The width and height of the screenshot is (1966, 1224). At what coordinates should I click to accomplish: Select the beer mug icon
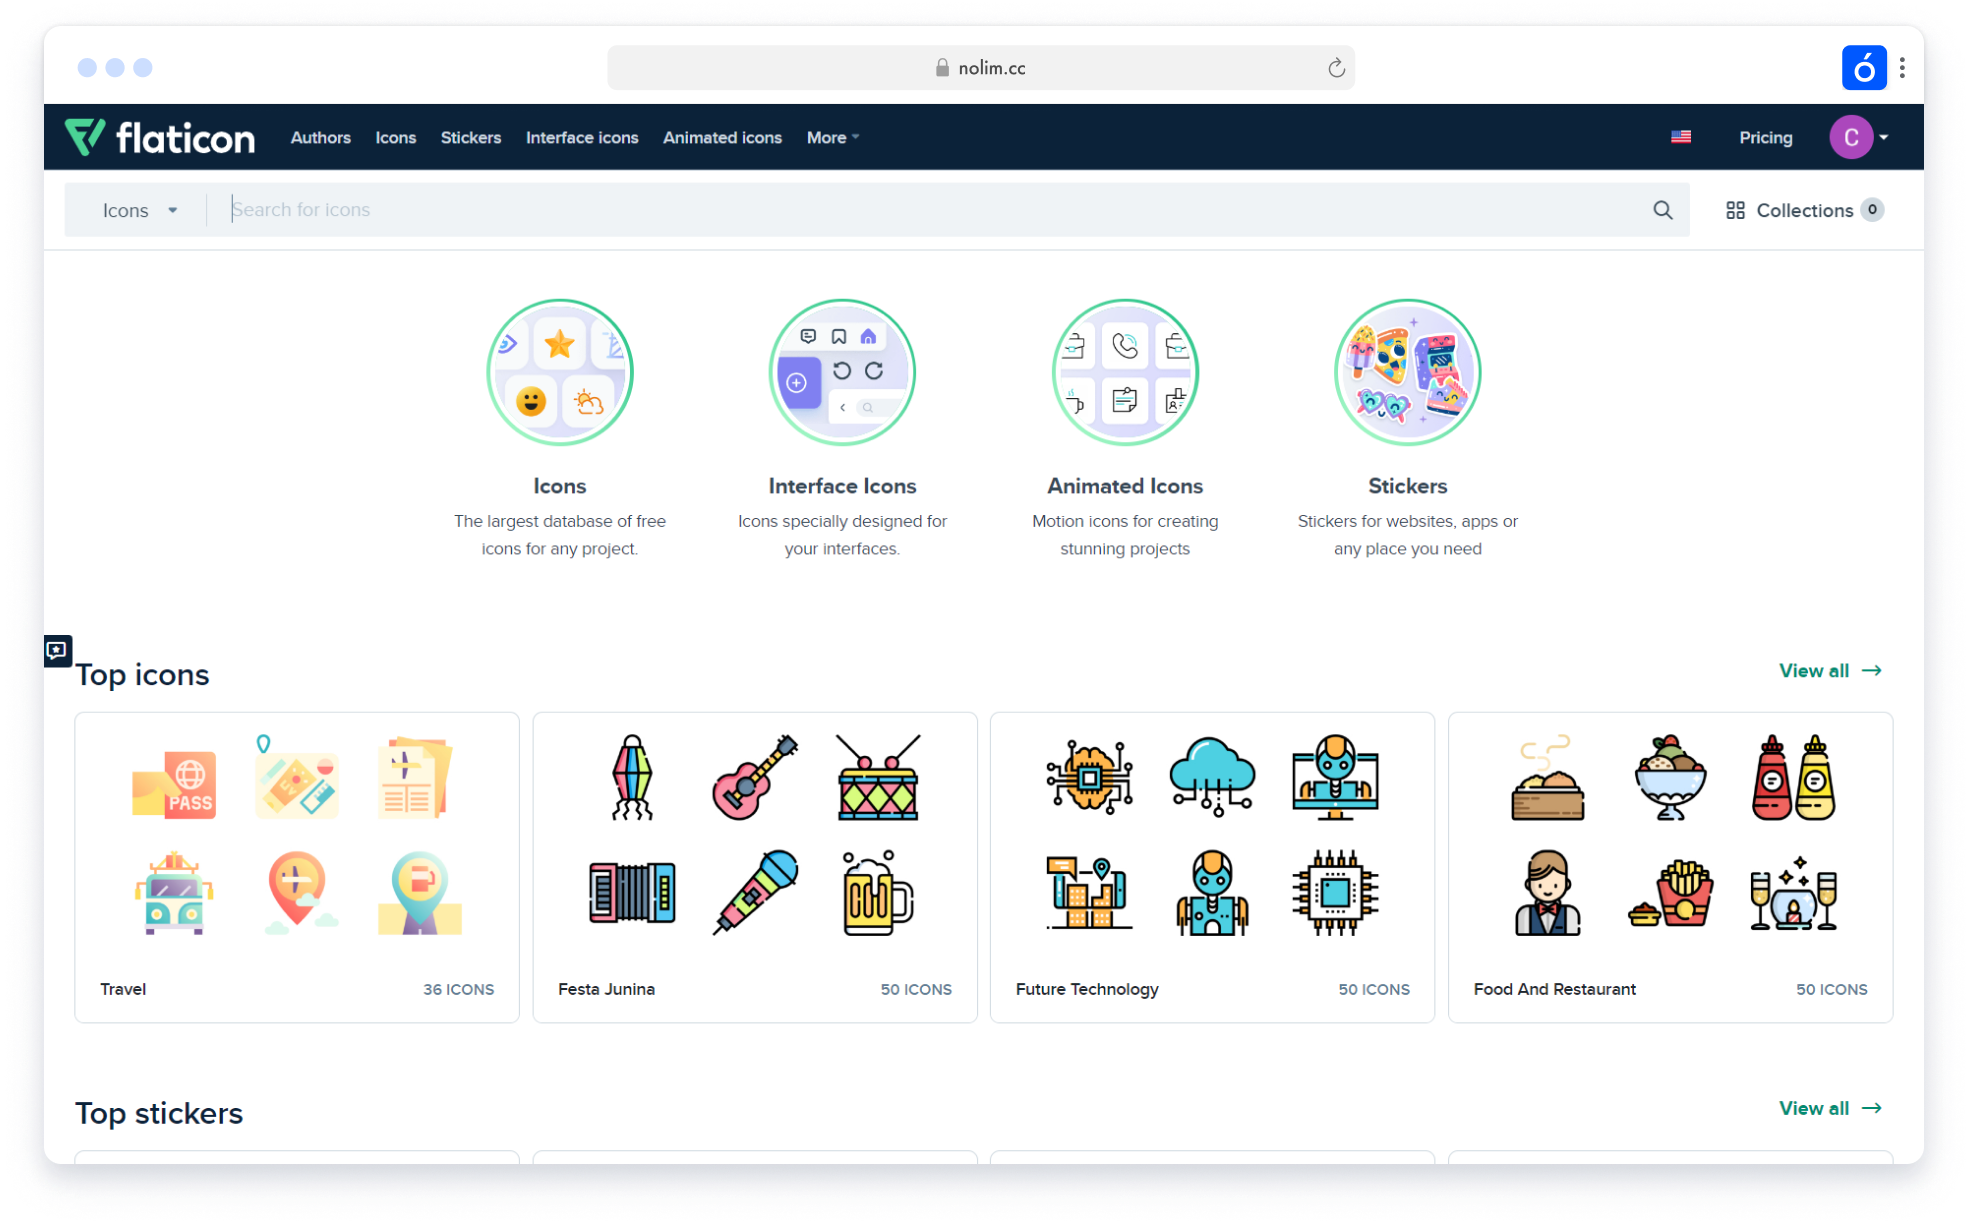(x=878, y=893)
